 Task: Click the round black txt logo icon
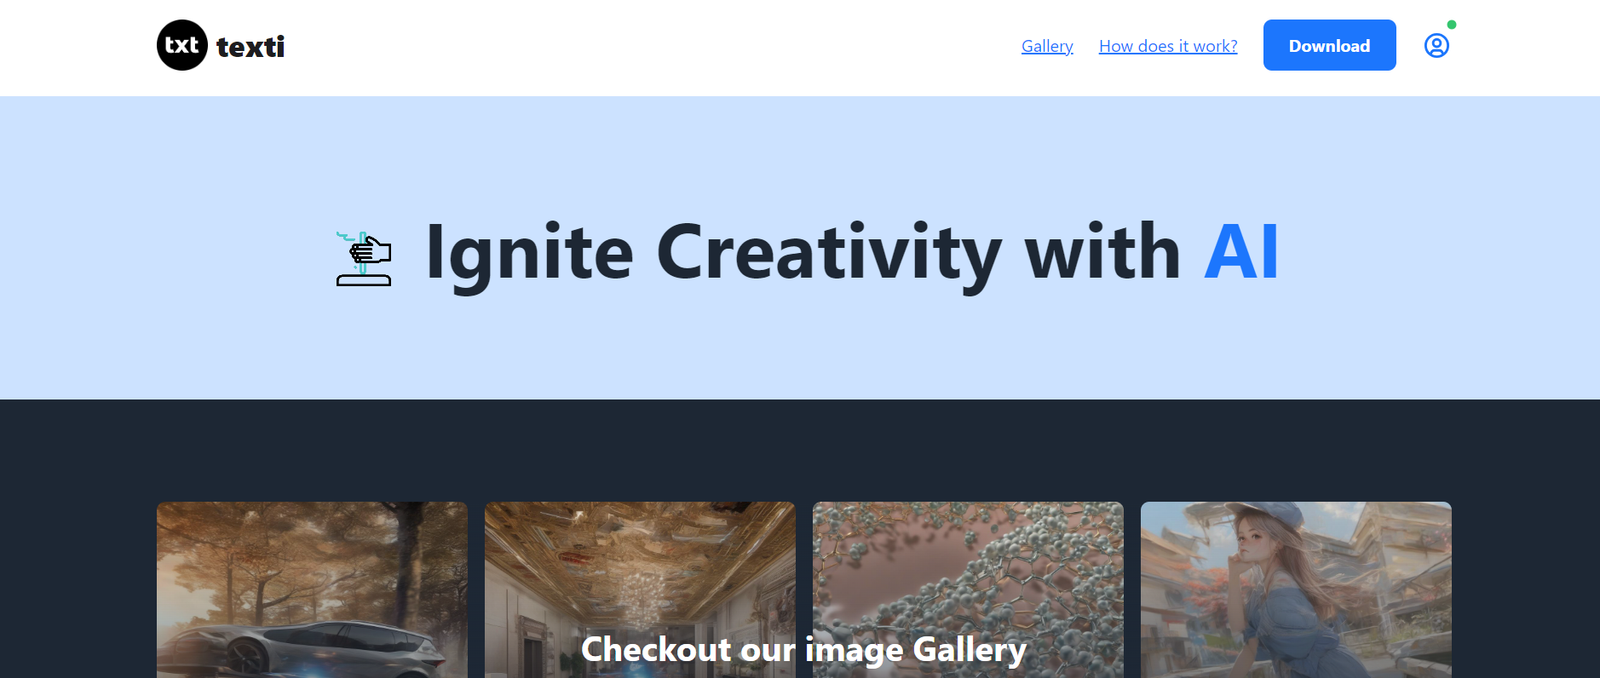point(182,45)
